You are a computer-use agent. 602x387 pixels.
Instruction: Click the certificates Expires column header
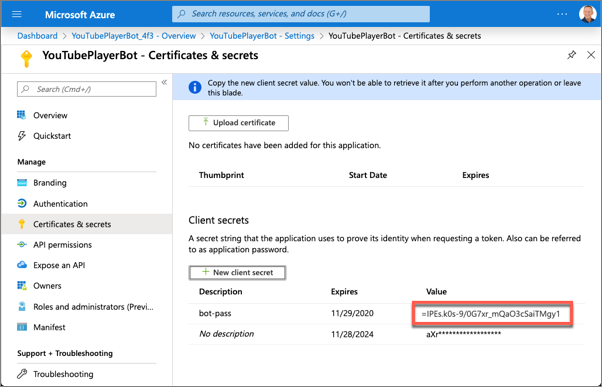pos(475,175)
